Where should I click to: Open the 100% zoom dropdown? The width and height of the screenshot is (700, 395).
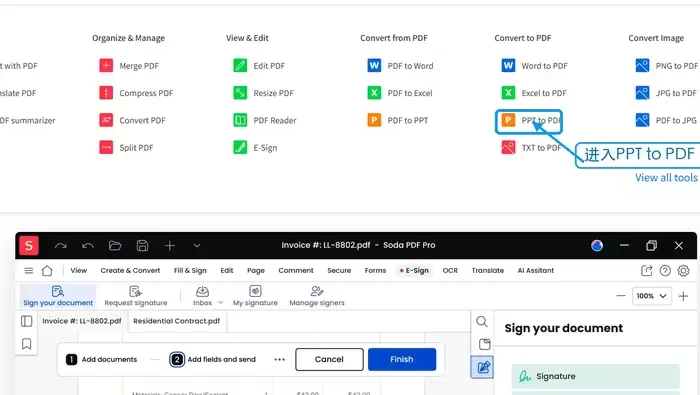[652, 296]
